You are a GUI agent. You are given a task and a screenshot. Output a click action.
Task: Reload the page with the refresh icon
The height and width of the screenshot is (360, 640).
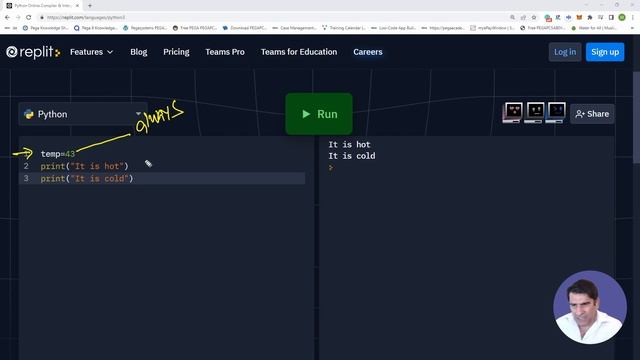click(29, 18)
